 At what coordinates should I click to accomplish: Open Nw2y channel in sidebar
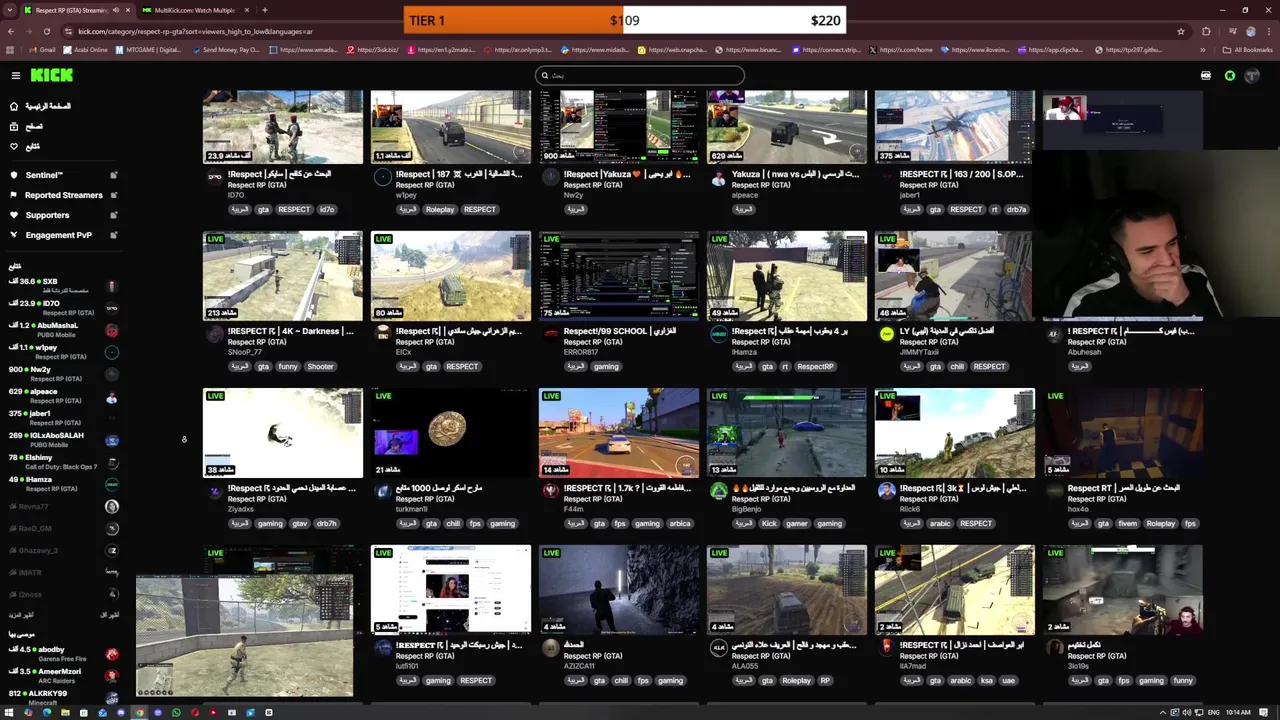tap(62, 373)
